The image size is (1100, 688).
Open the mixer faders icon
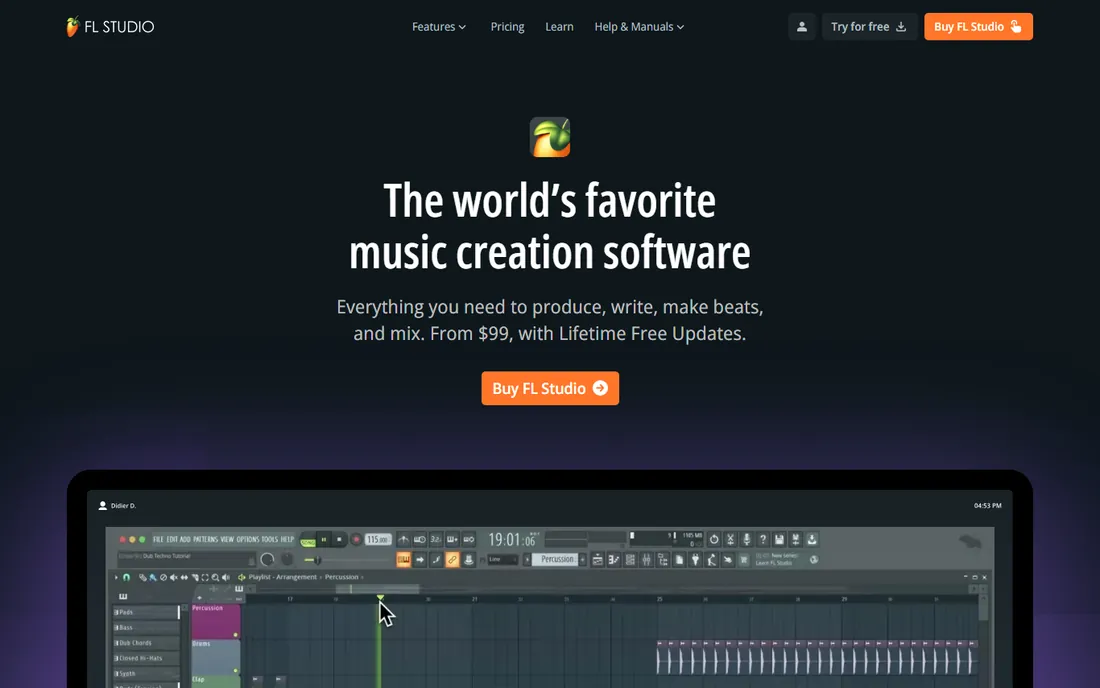[x=646, y=560]
